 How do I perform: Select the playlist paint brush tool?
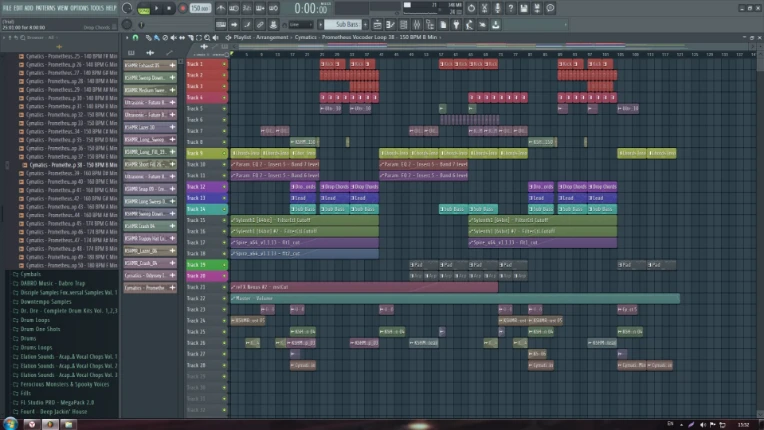[156, 37]
